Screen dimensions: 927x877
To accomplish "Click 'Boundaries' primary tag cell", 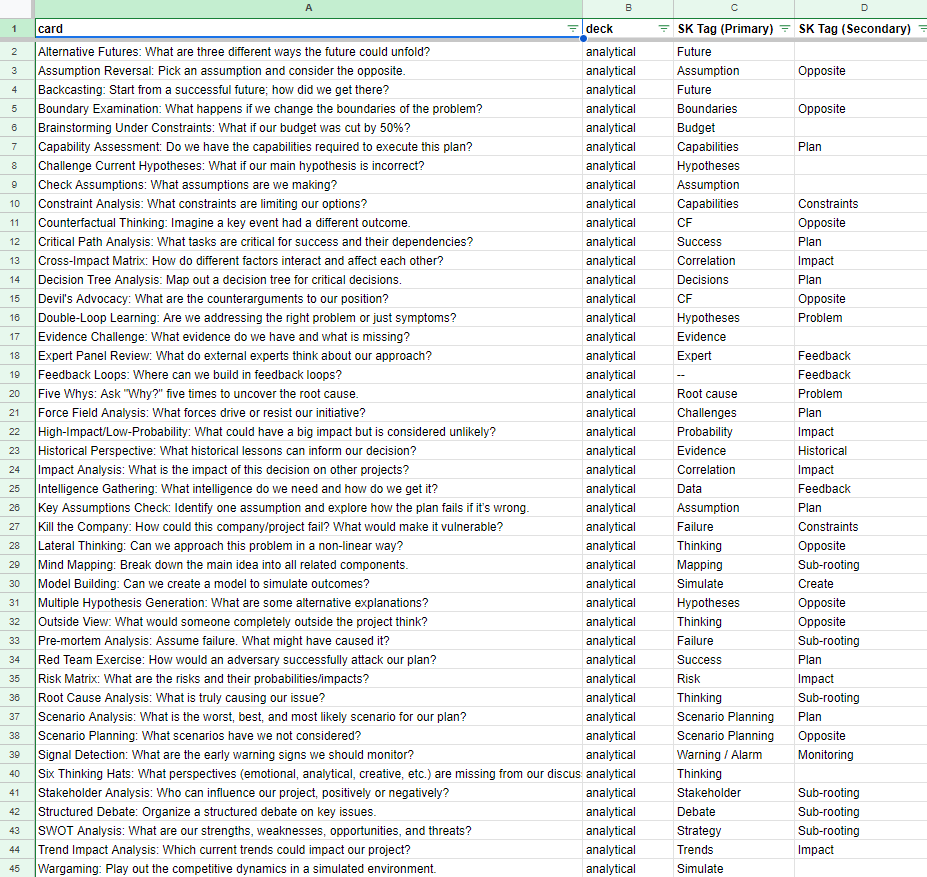I will pos(734,109).
